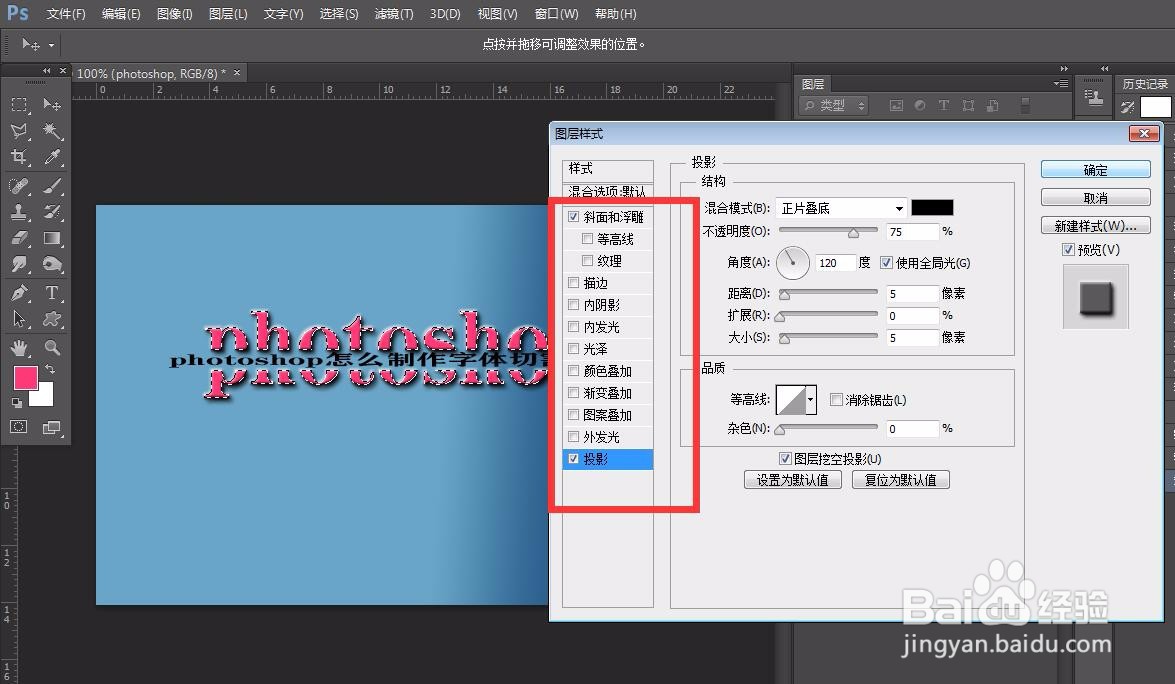Select the Eraser tool
Viewport: 1175px width, 684px height.
point(19,238)
